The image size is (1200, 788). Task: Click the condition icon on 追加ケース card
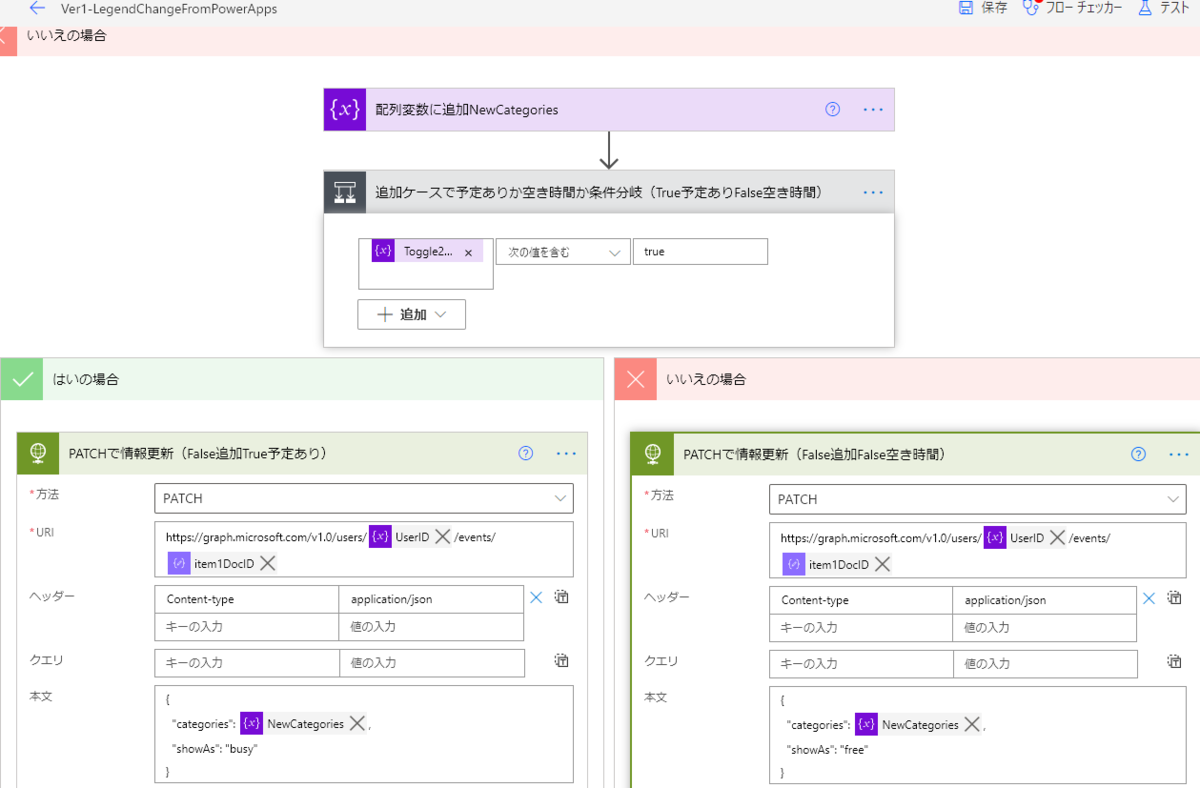(345, 192)
